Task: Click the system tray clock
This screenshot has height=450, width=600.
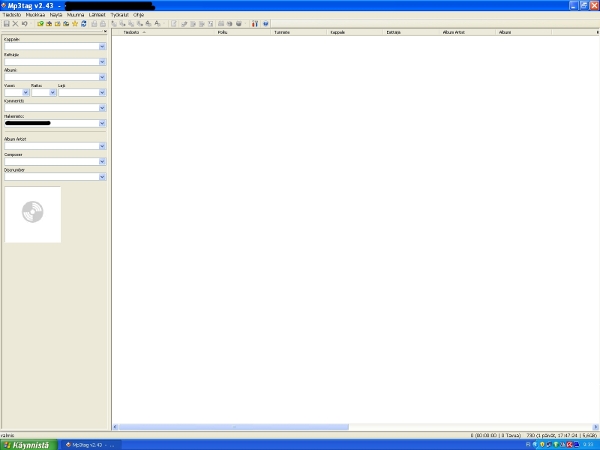Action: [x=588, y=445]
